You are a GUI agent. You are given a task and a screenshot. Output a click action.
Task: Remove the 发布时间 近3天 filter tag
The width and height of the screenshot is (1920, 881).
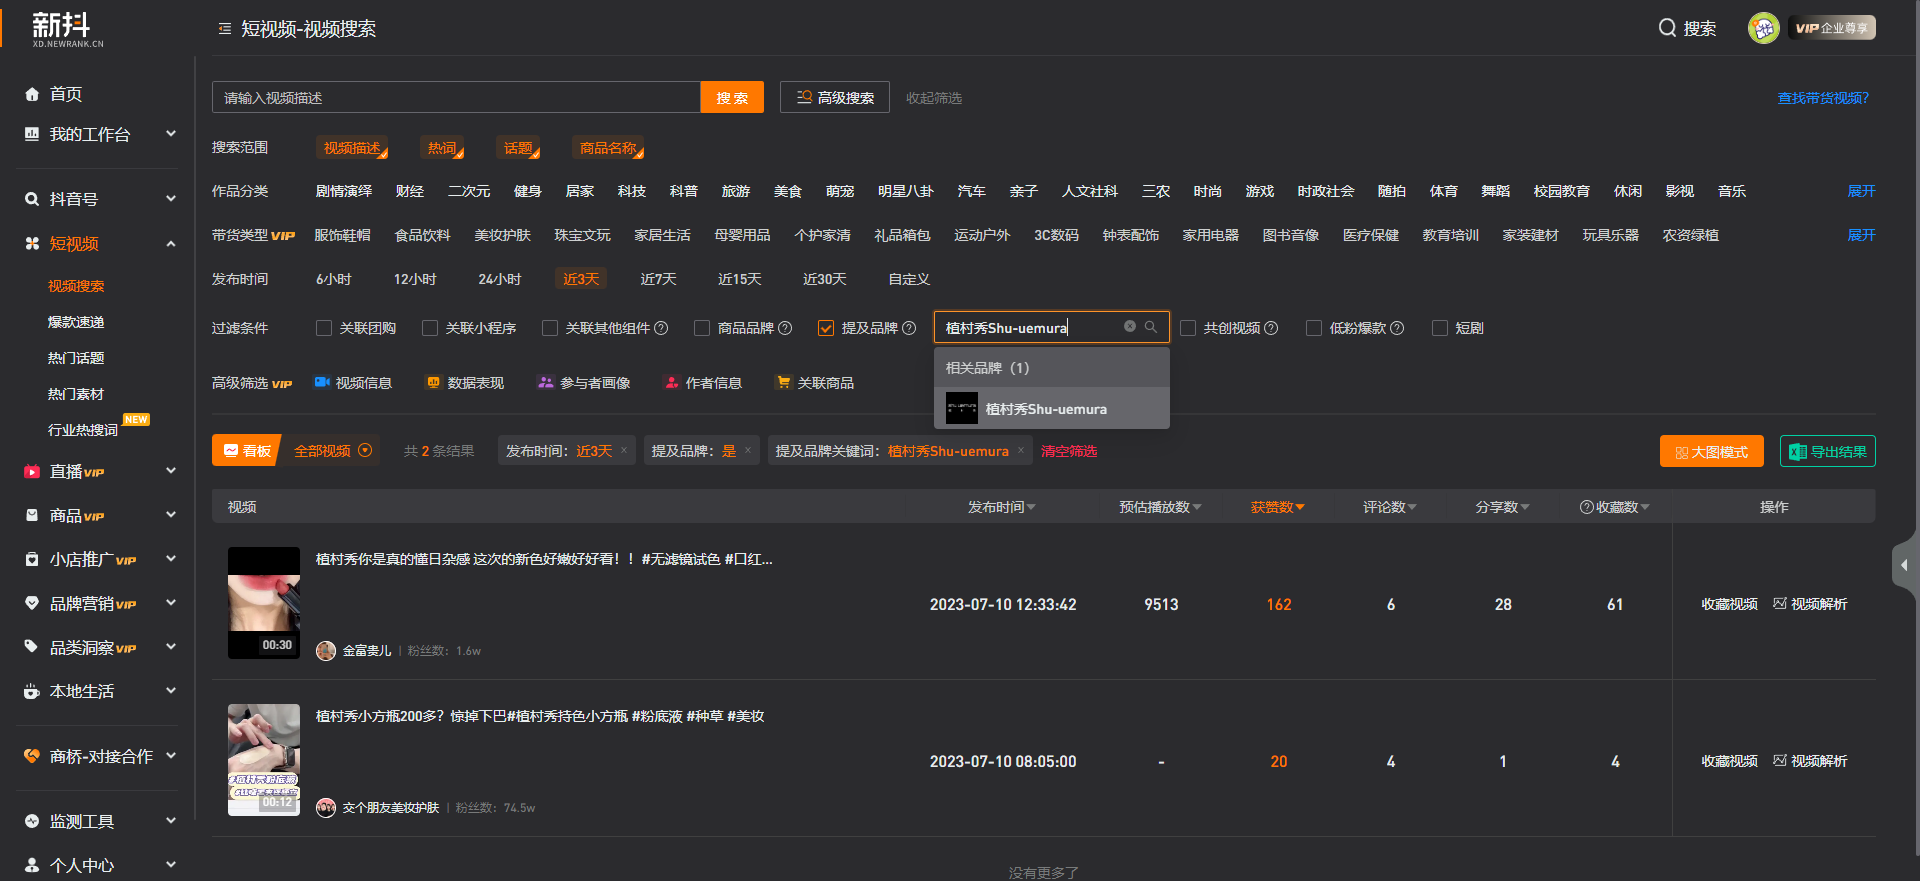624,451
